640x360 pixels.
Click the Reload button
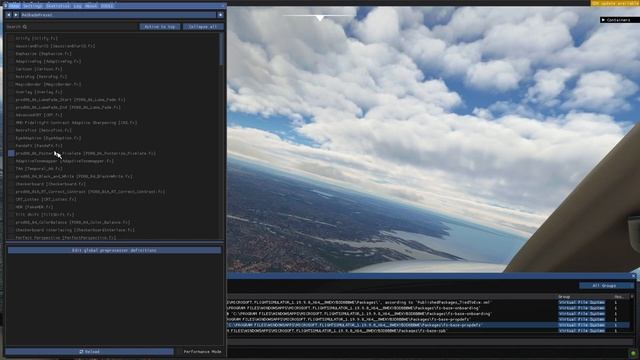[89, 351]
